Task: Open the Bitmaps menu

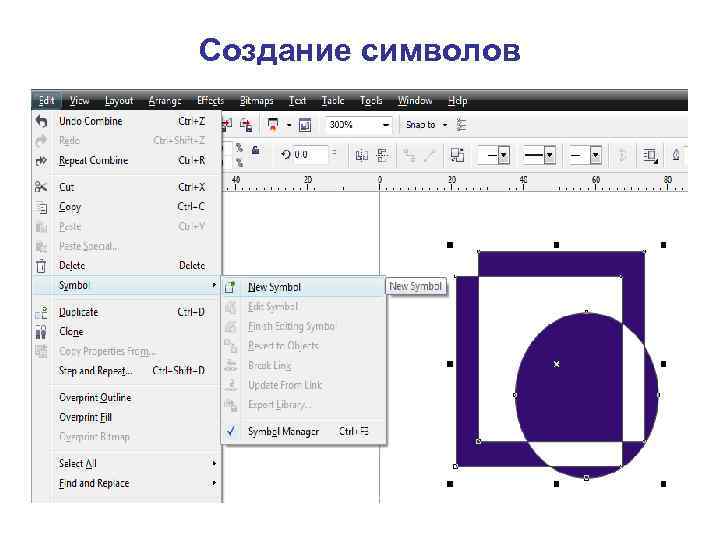Action: (256, 100)
